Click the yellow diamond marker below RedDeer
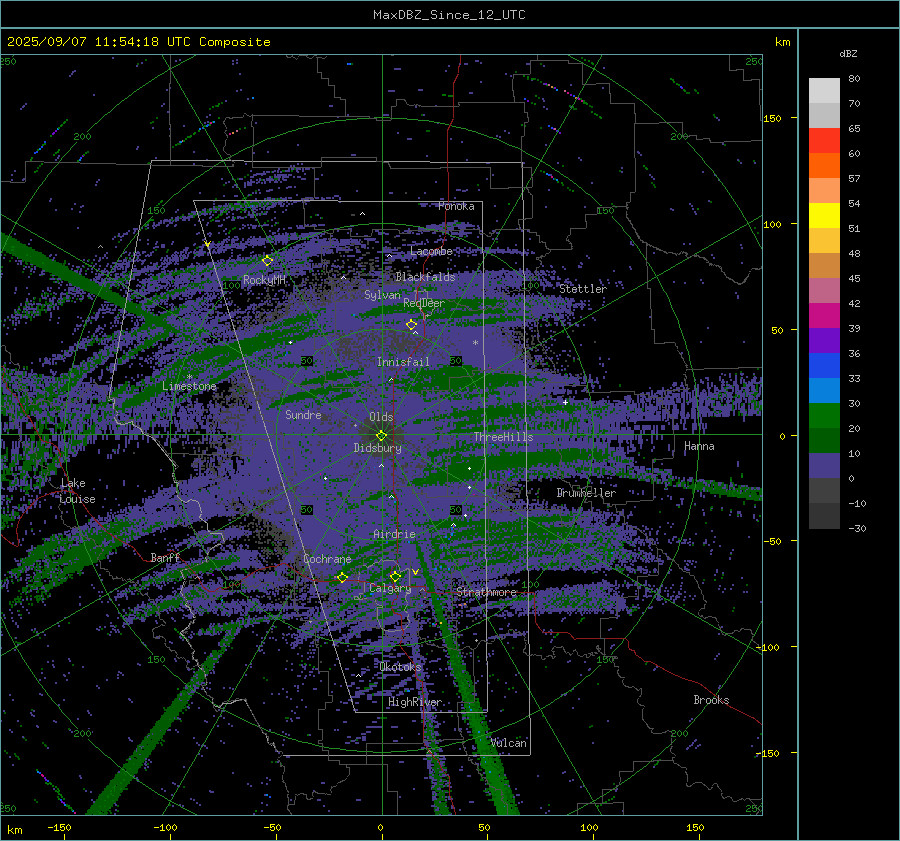900x841 pixels. [411, 324]
